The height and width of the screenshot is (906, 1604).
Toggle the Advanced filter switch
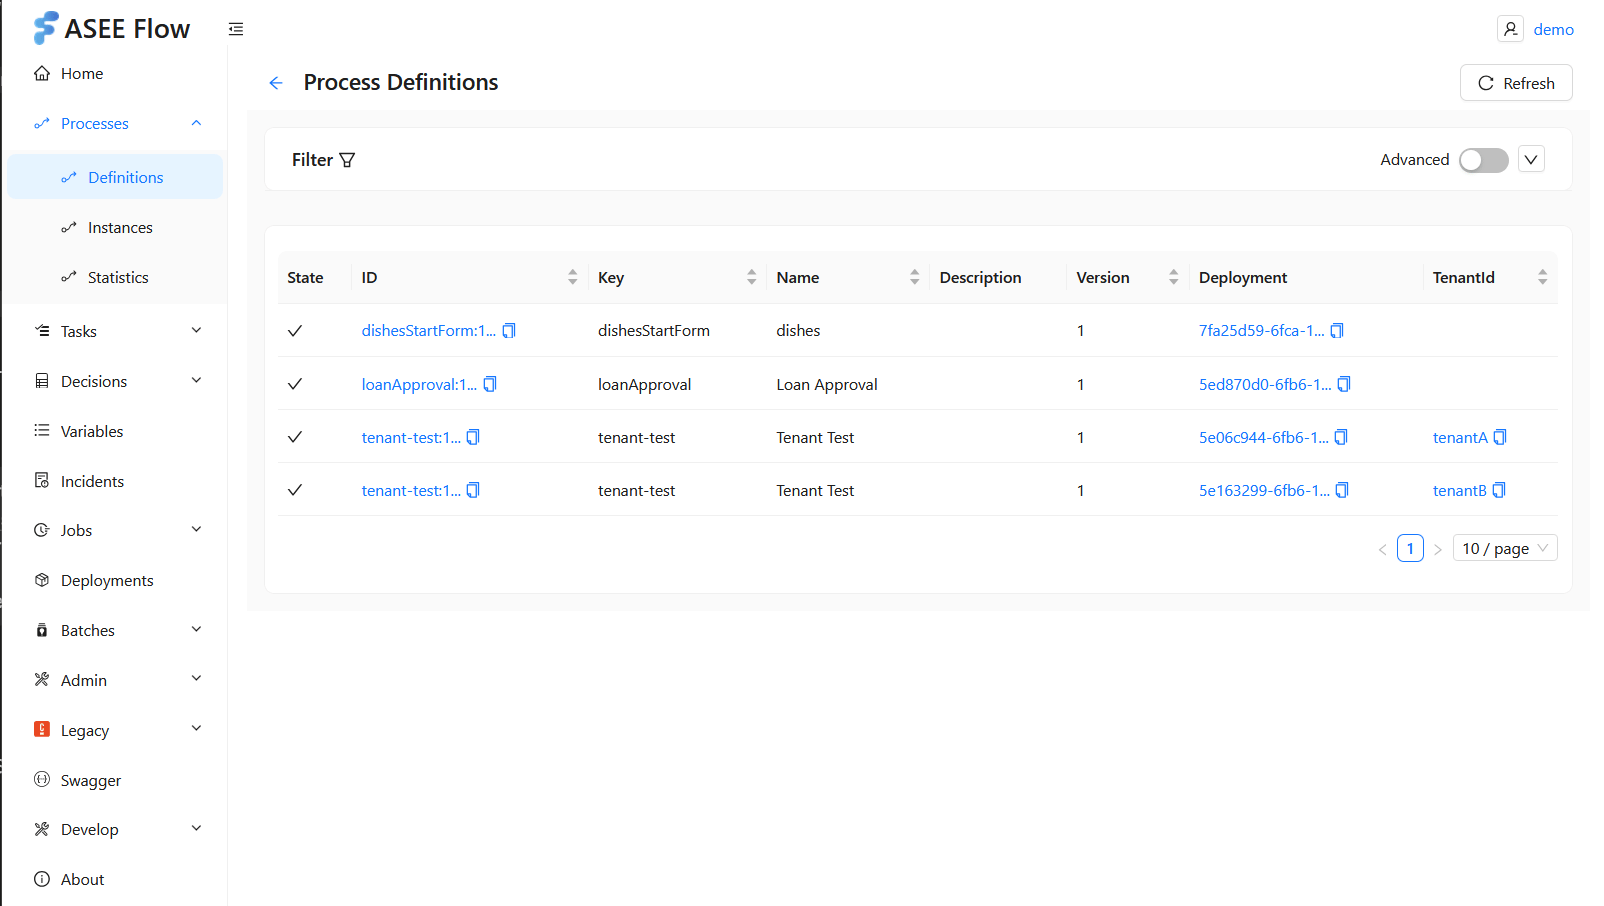coord(1483,160)
